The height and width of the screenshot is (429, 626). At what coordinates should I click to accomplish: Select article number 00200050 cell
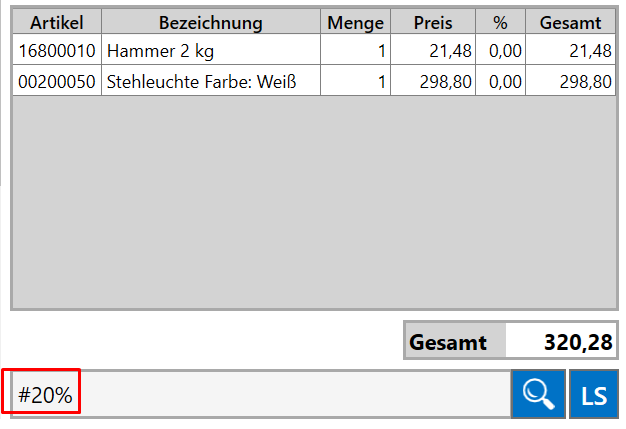[57, 81]
